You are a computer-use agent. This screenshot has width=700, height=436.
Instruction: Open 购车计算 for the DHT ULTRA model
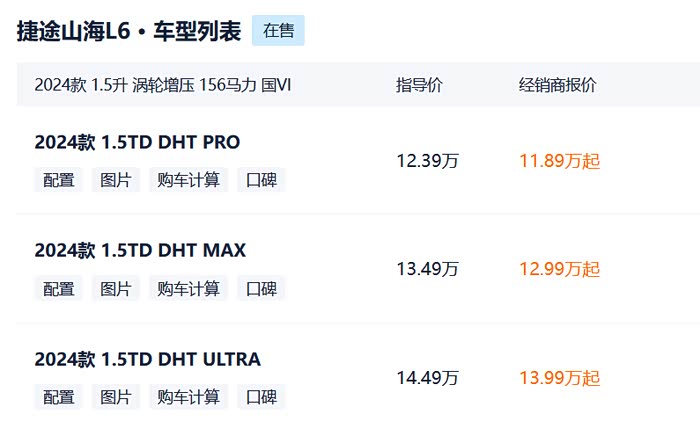coord(188,397)
